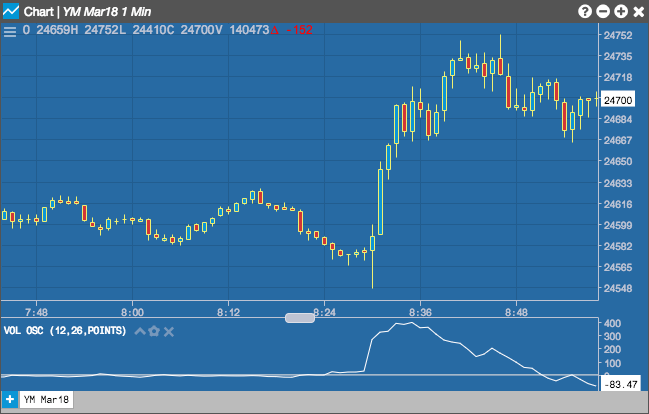This screenshot has width=649, height=414.
Task: Select the YM Mar18 tab
Action: [46, 400]
